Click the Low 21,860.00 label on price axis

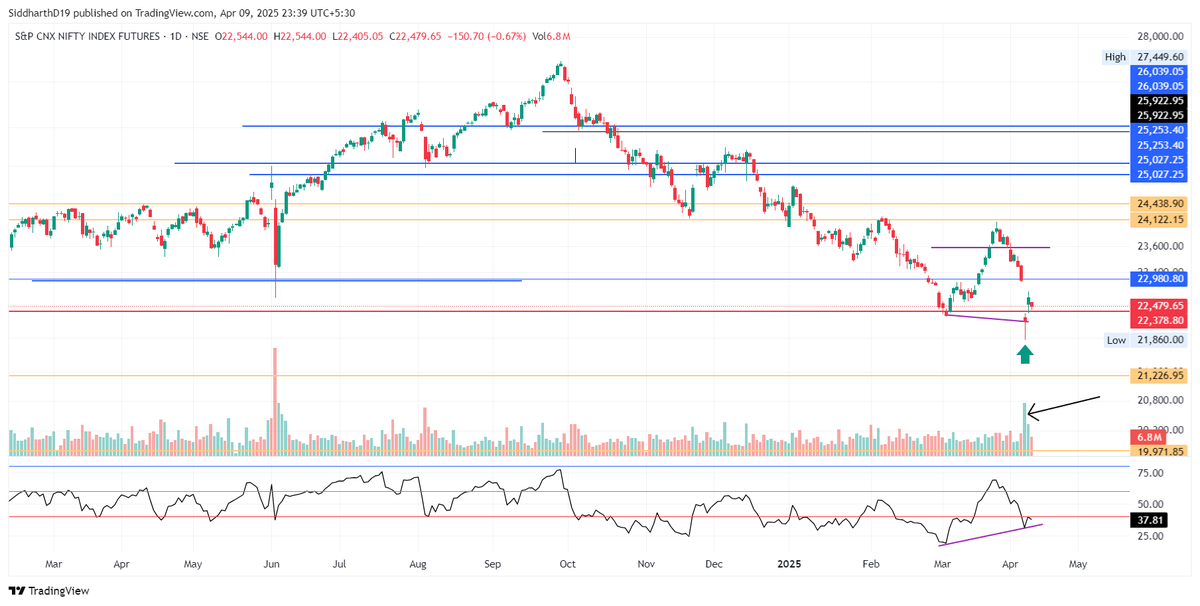pos(1146,341)
